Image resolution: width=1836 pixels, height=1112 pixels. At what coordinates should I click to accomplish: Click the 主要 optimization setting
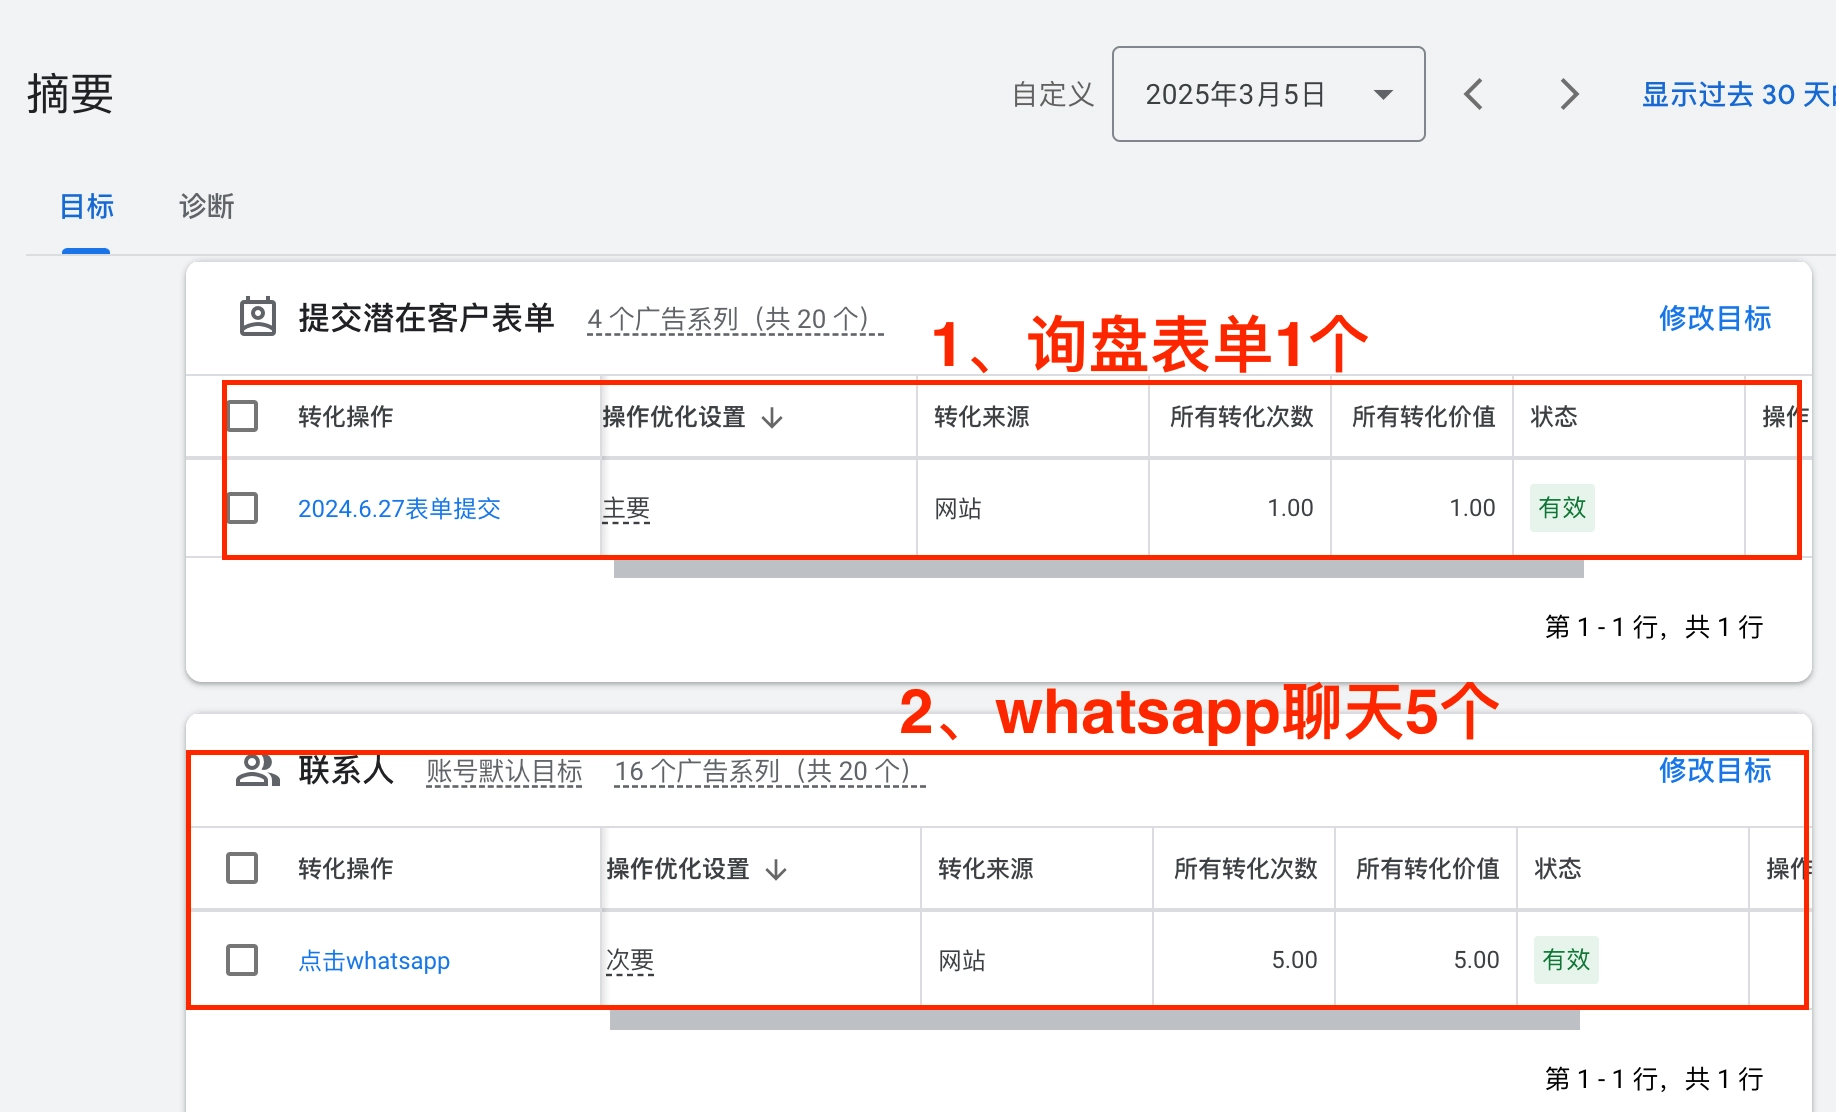tap(626, 509)
